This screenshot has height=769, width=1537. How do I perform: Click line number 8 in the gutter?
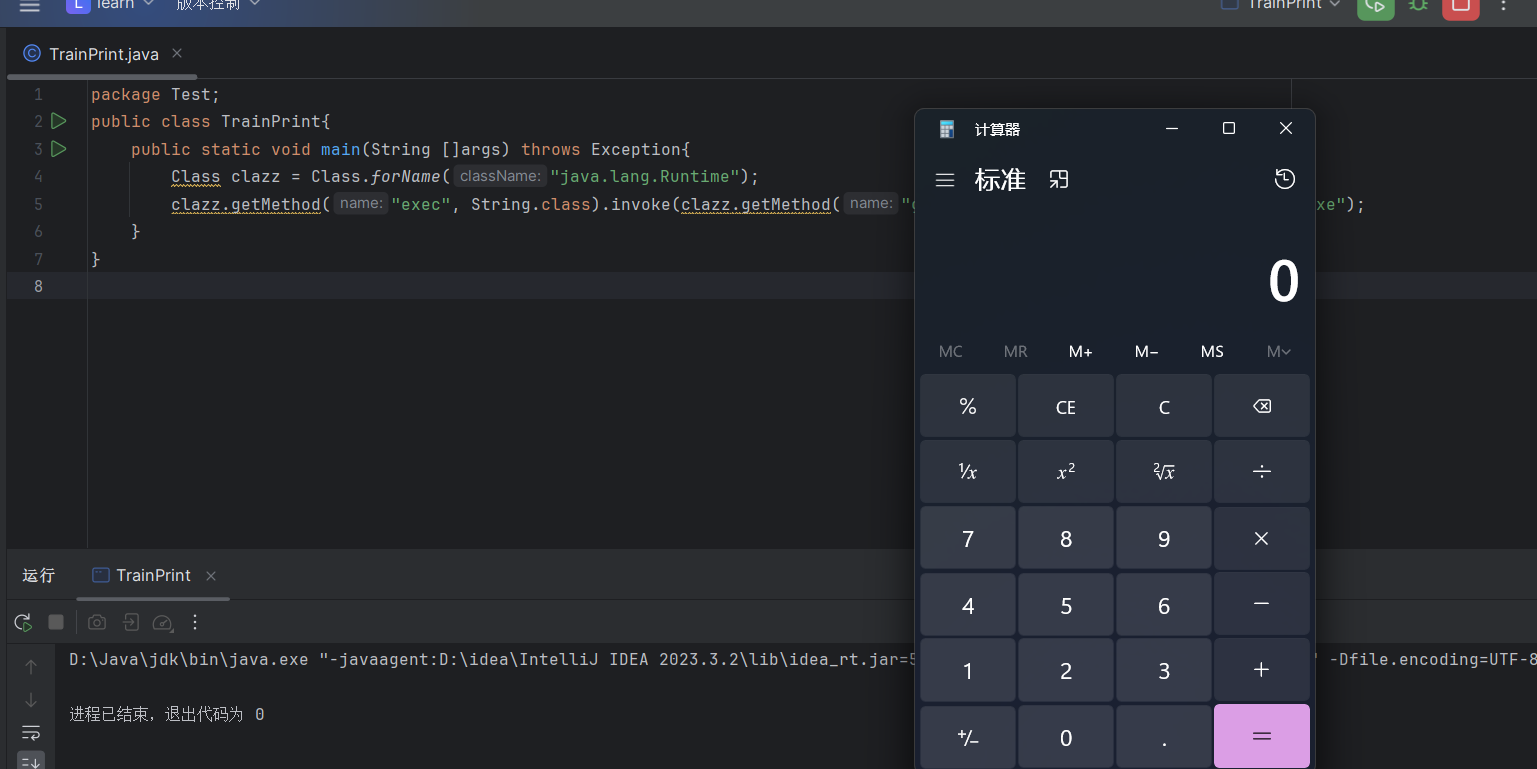tap(38, 286)
